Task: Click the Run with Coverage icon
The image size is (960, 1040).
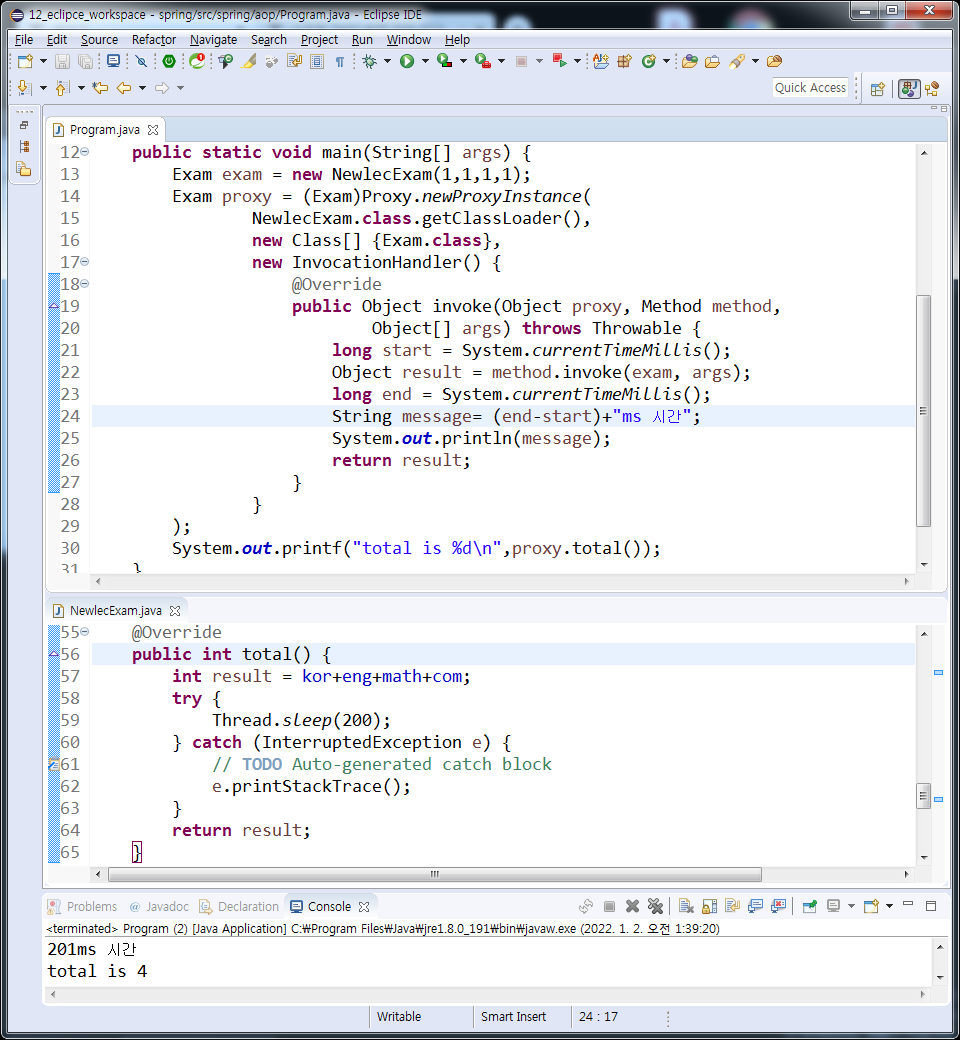Action: pos(445,62)
